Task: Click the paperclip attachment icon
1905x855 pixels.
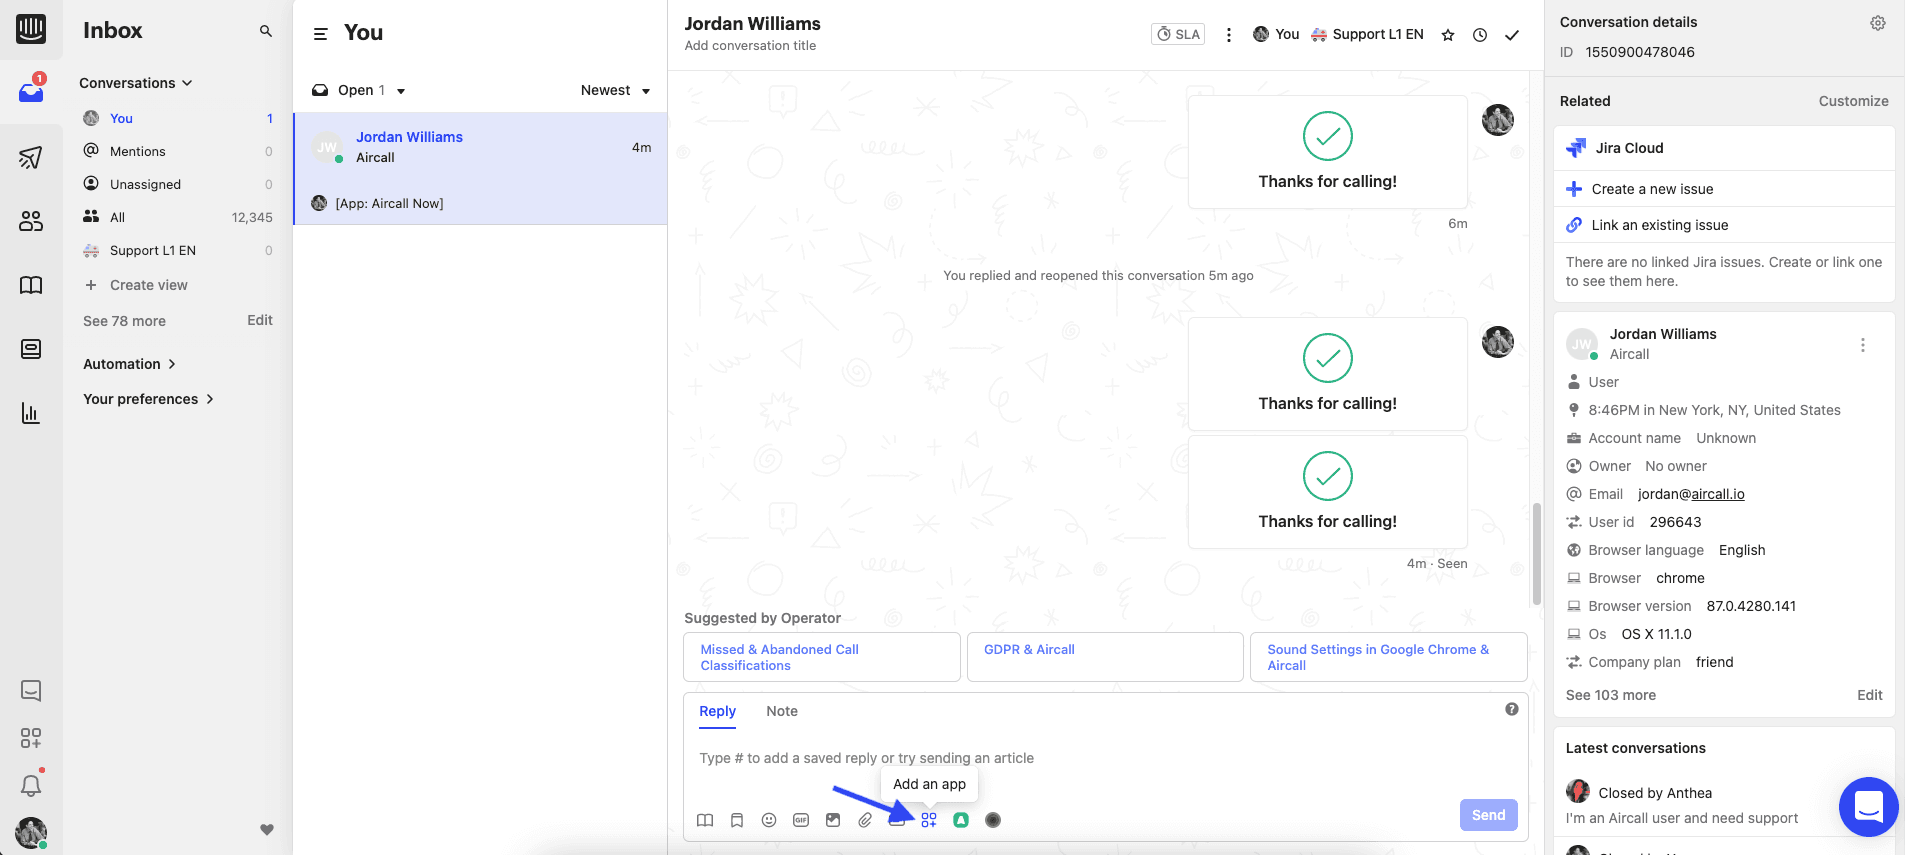Action: [865, 820]
